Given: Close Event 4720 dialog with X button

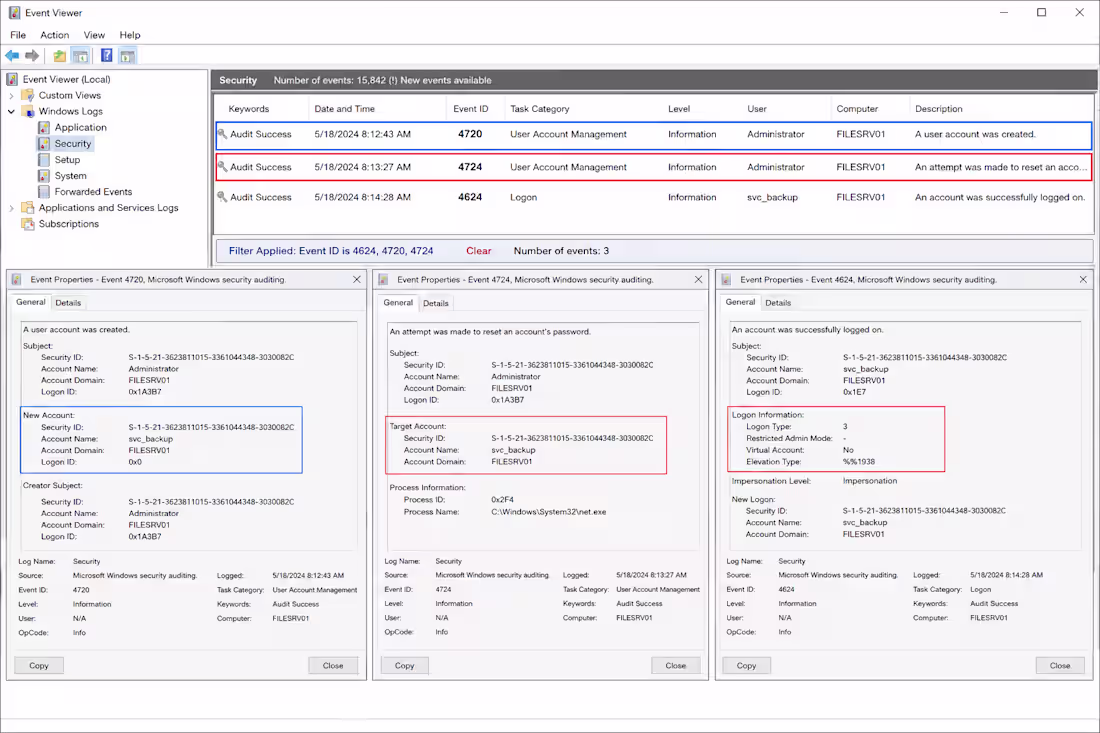Looking at the screenshot, I should click(x=356, y=279).
